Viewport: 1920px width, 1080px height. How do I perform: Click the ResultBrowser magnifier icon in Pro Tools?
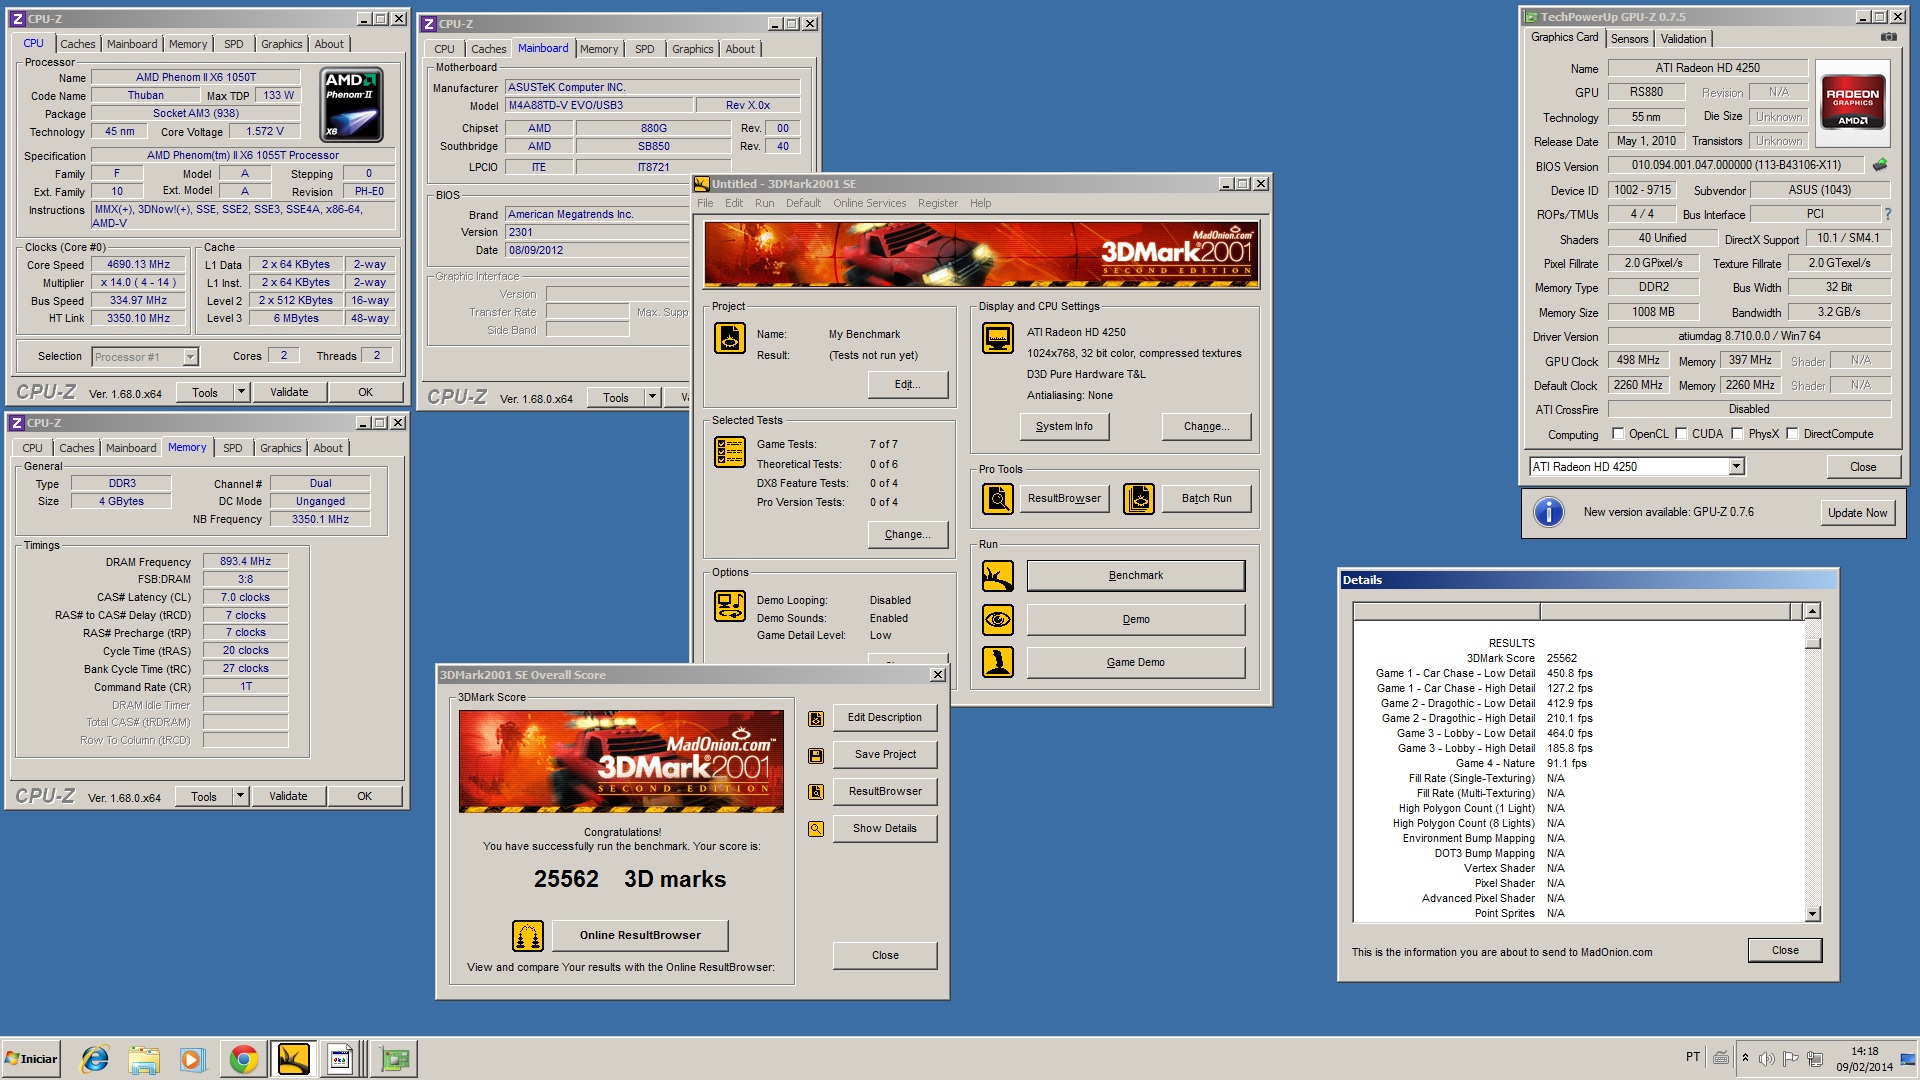[997, 498]
